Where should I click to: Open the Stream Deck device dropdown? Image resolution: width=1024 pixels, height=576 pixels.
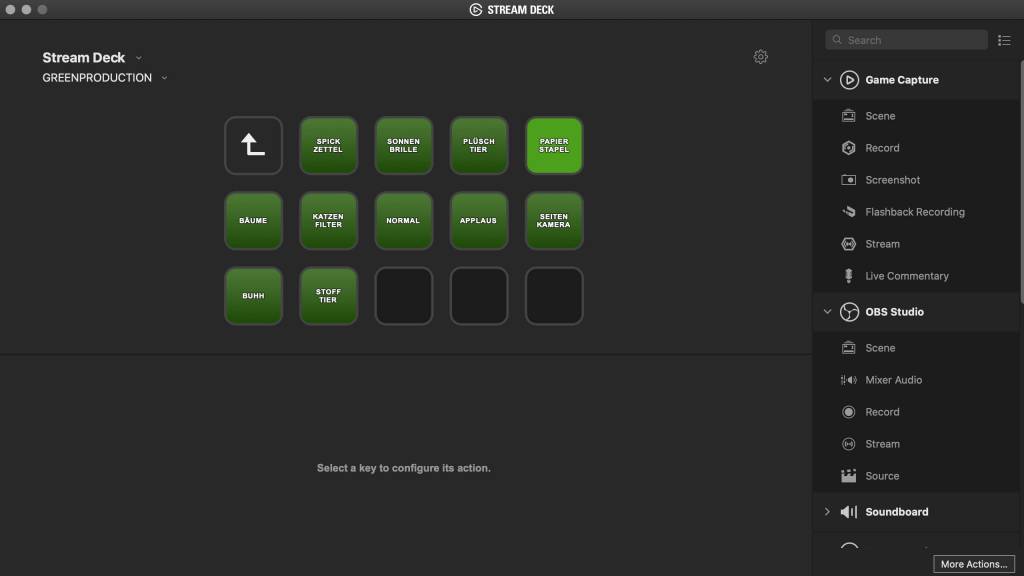tap(139, 58)
